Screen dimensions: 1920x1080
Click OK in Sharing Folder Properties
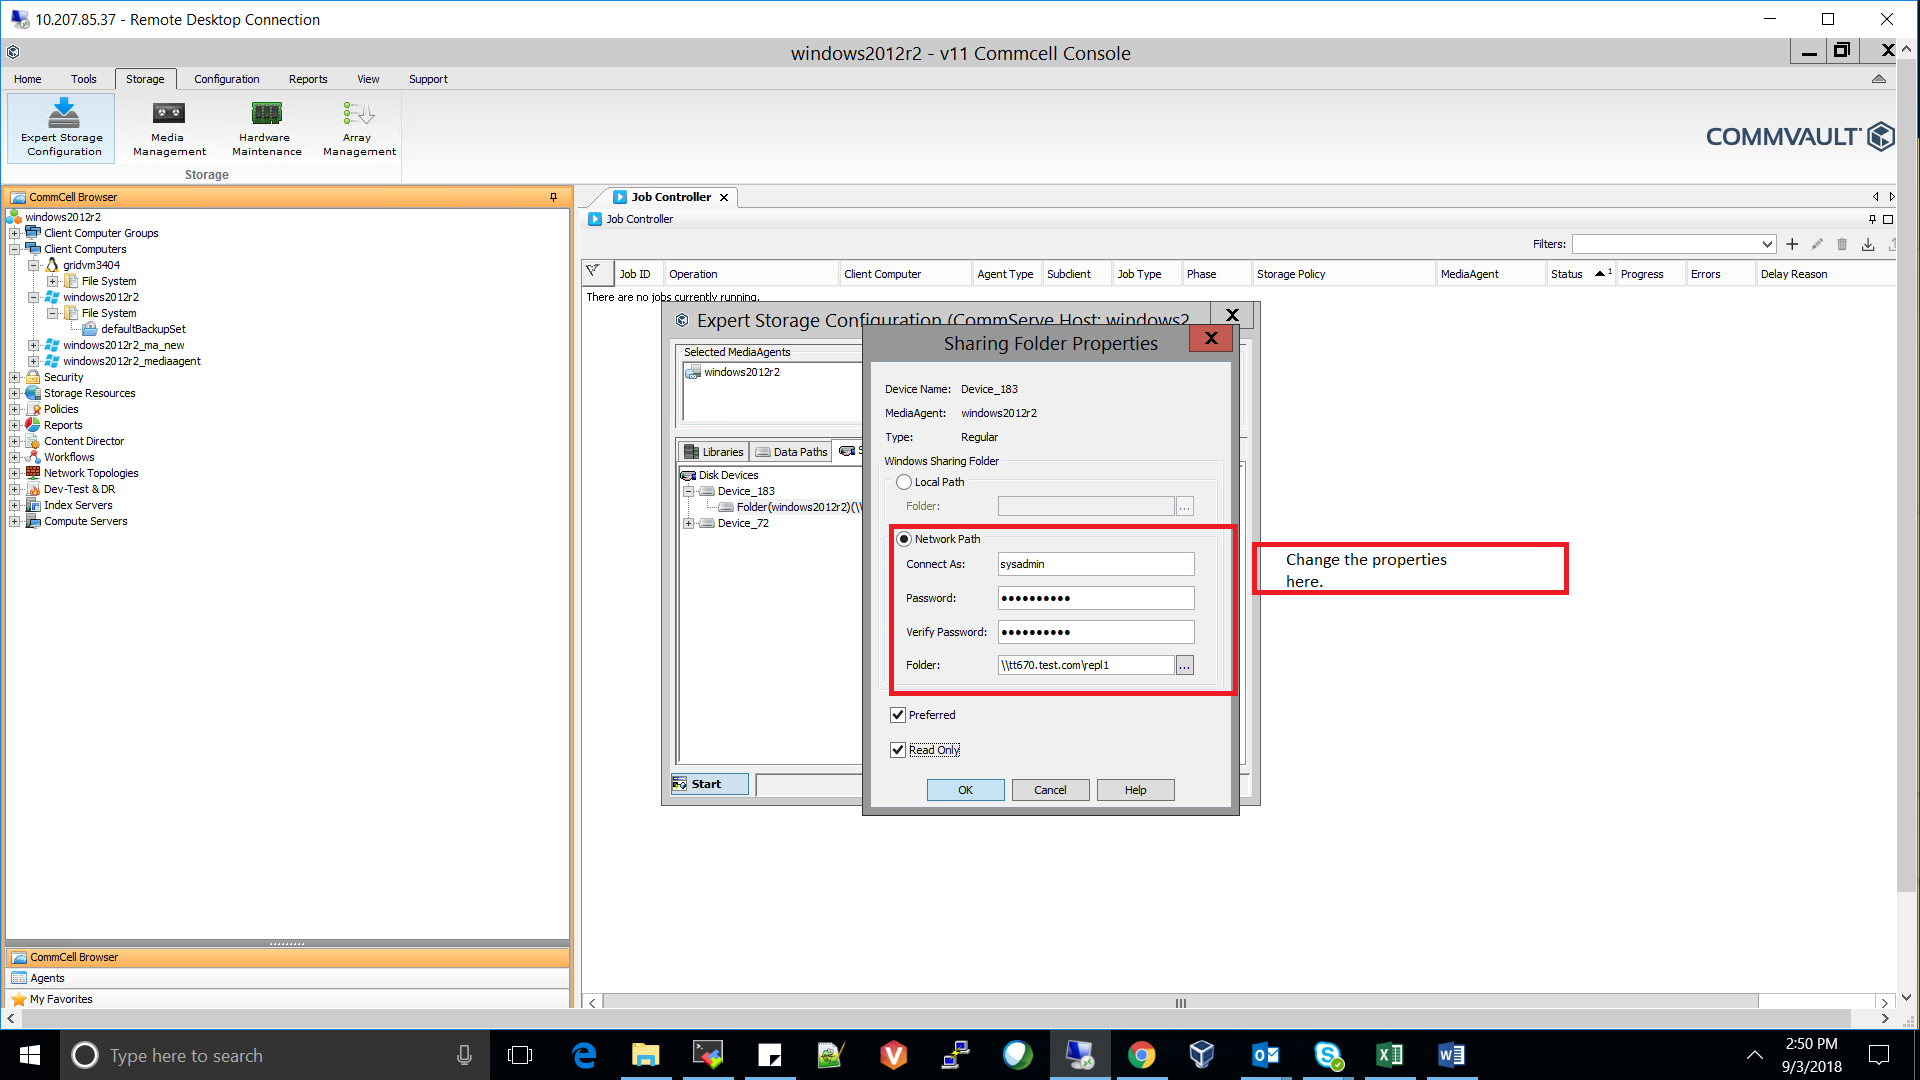point(964,789)
